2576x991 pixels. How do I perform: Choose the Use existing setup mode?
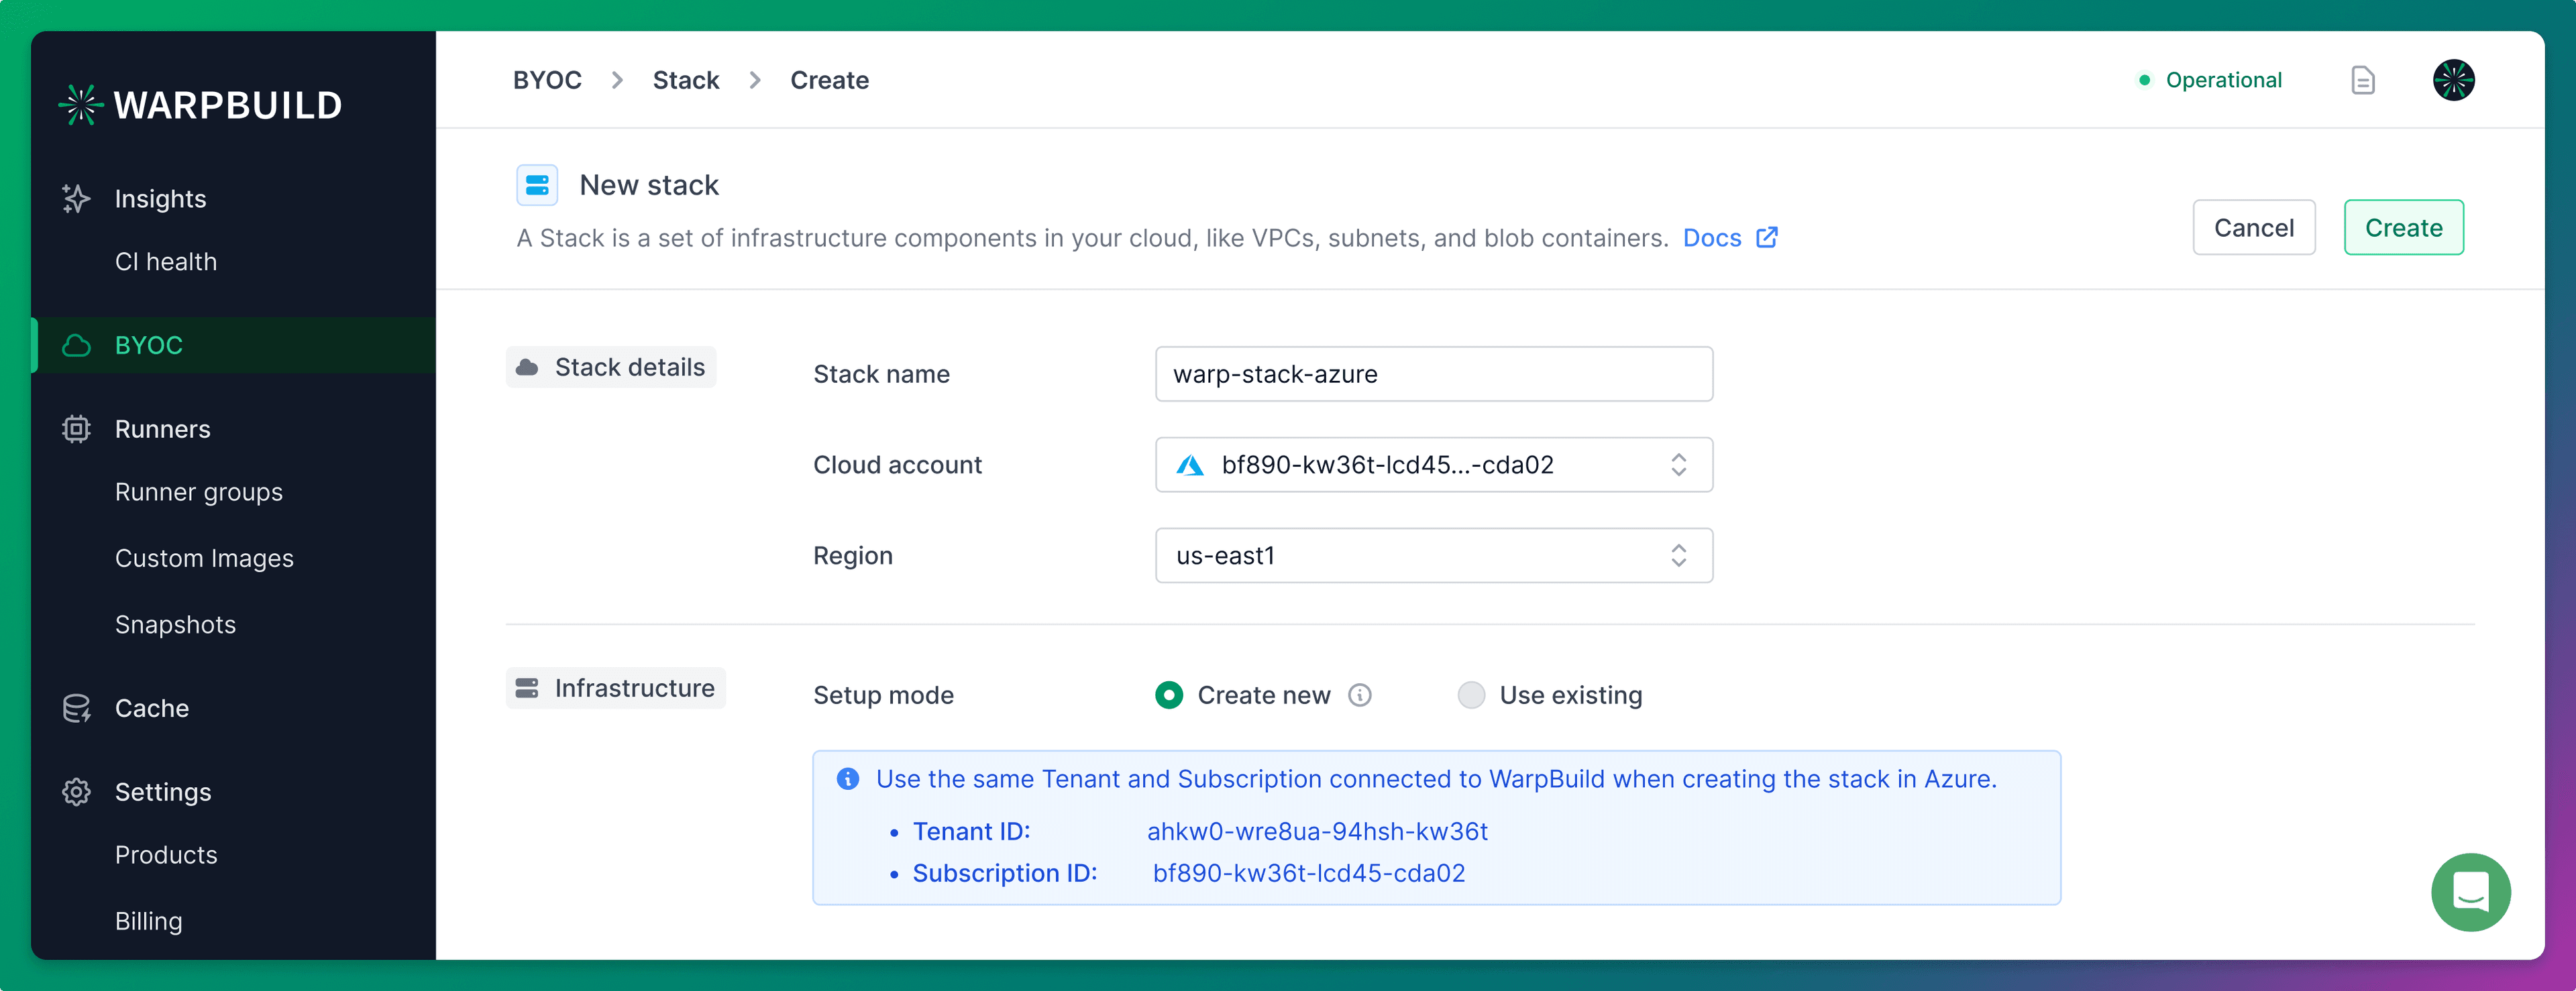click(x=1471, y=695)
